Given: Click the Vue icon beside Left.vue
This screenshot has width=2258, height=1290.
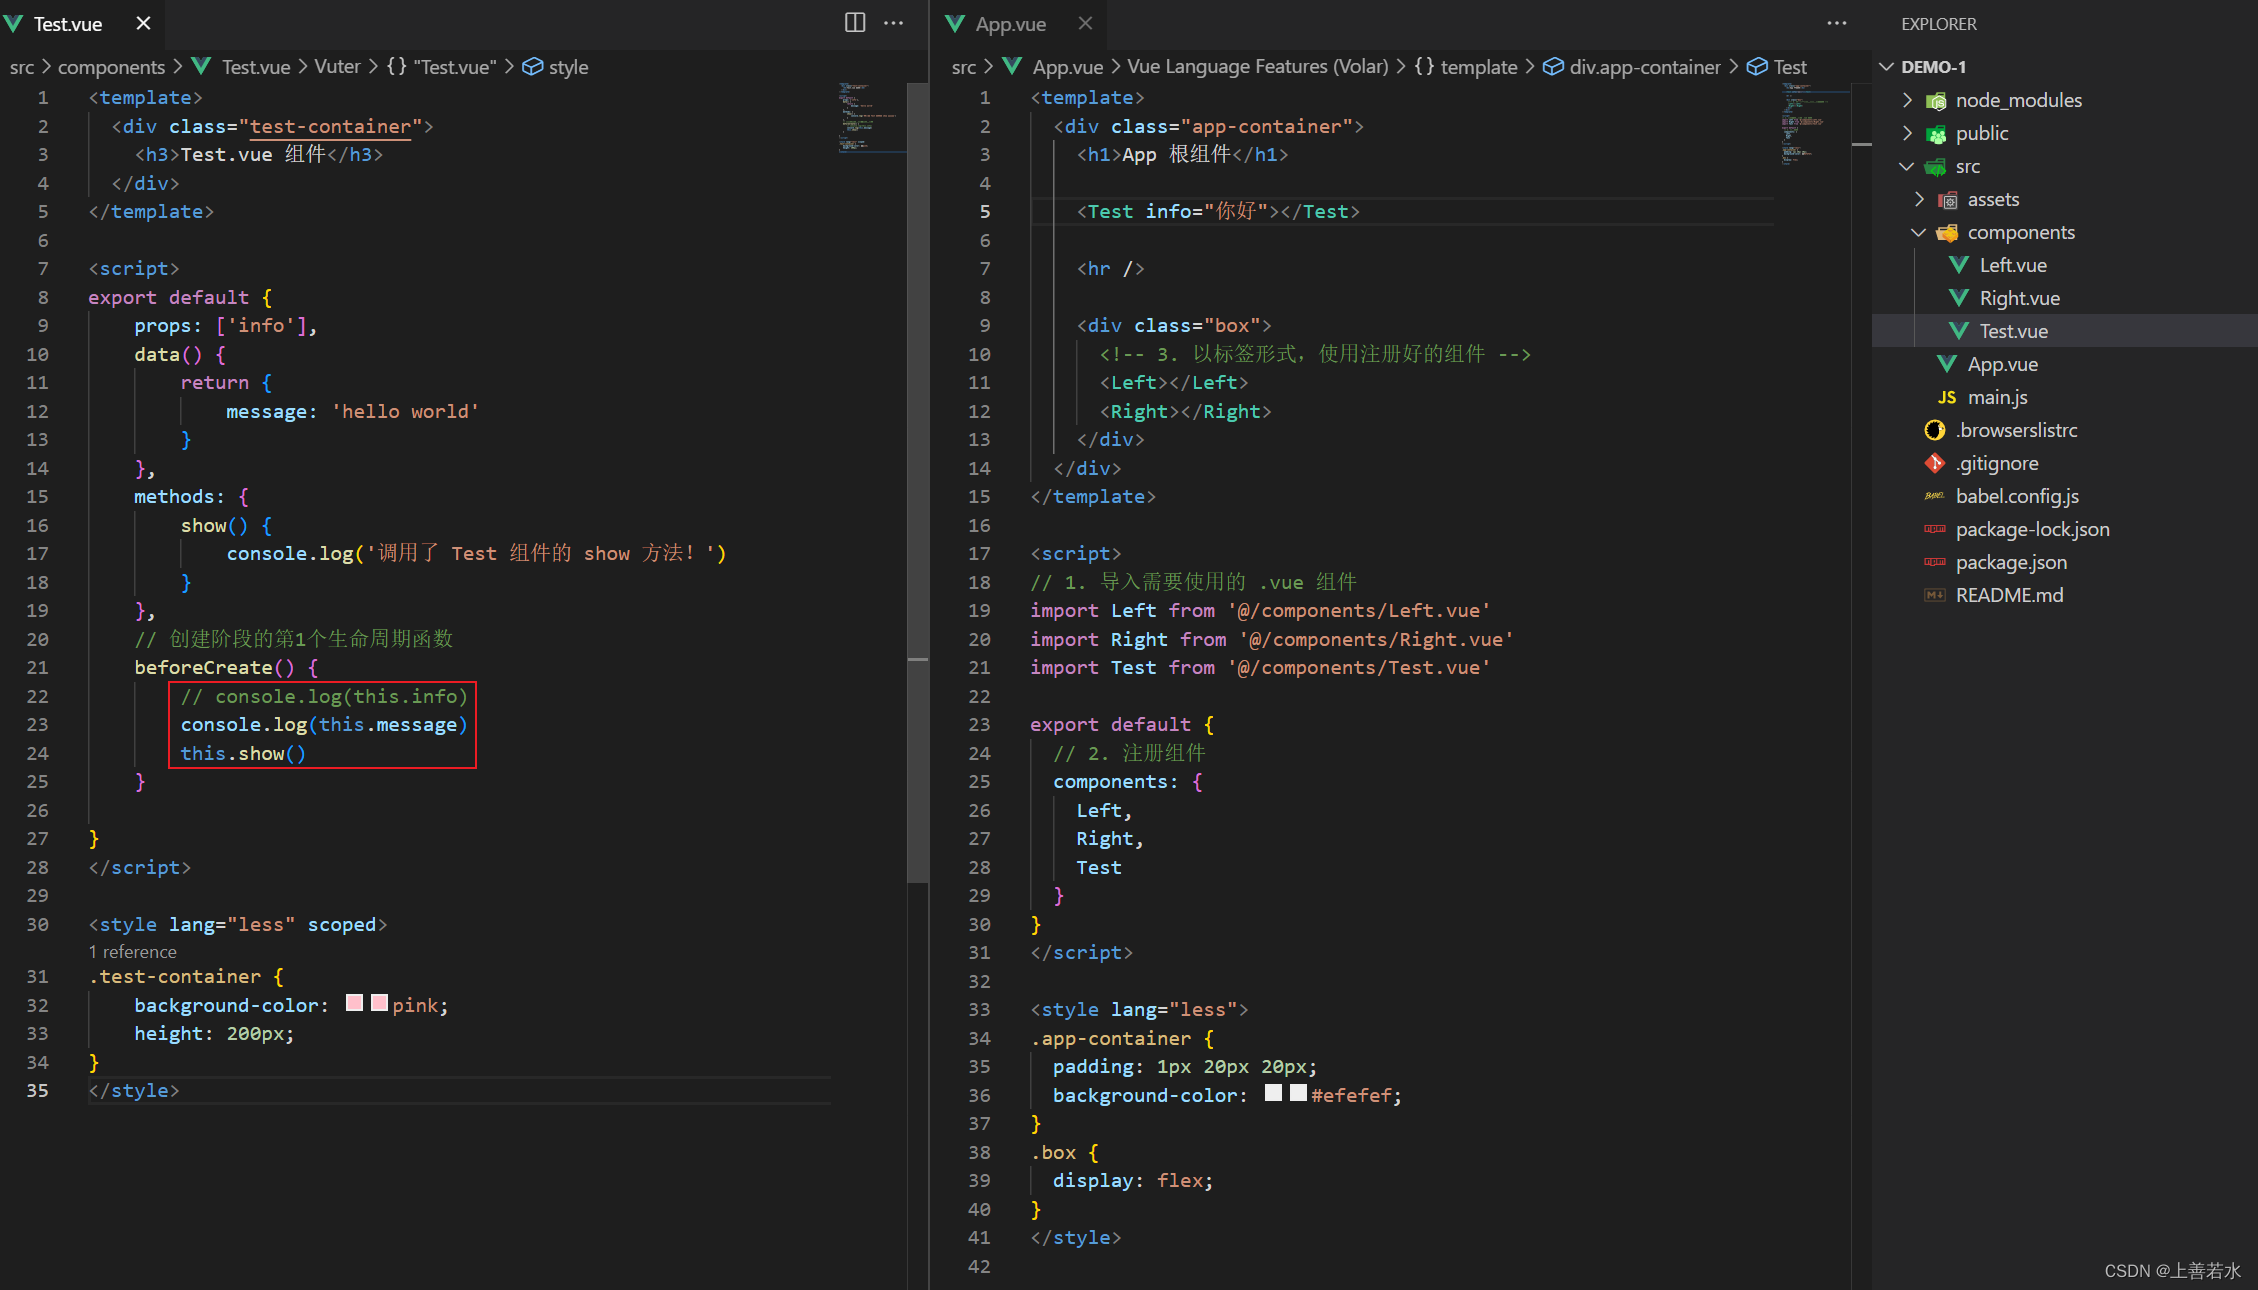Looking at the screenshot, I should pos(1959,265).
